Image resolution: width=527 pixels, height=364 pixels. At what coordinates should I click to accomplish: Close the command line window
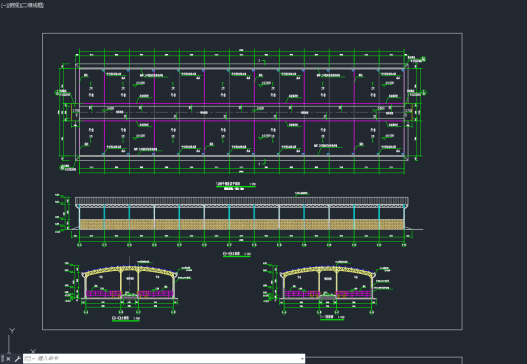click(x=8, y=359)
